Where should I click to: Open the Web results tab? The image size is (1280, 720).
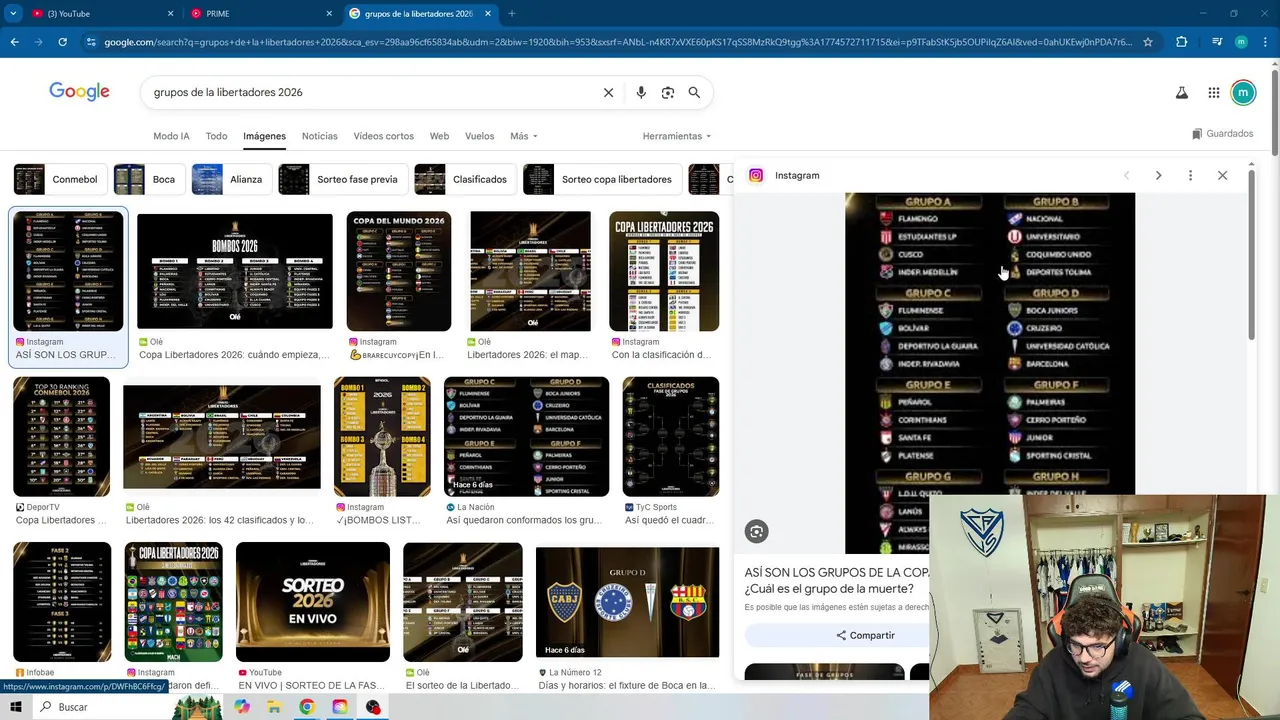pyautogui.click(x=439, y=136)
